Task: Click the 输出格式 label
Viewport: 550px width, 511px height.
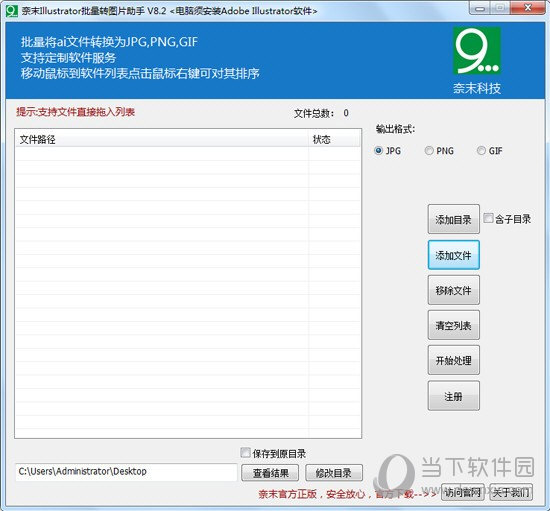Action: pyautogui.click(x=395, y=129)
